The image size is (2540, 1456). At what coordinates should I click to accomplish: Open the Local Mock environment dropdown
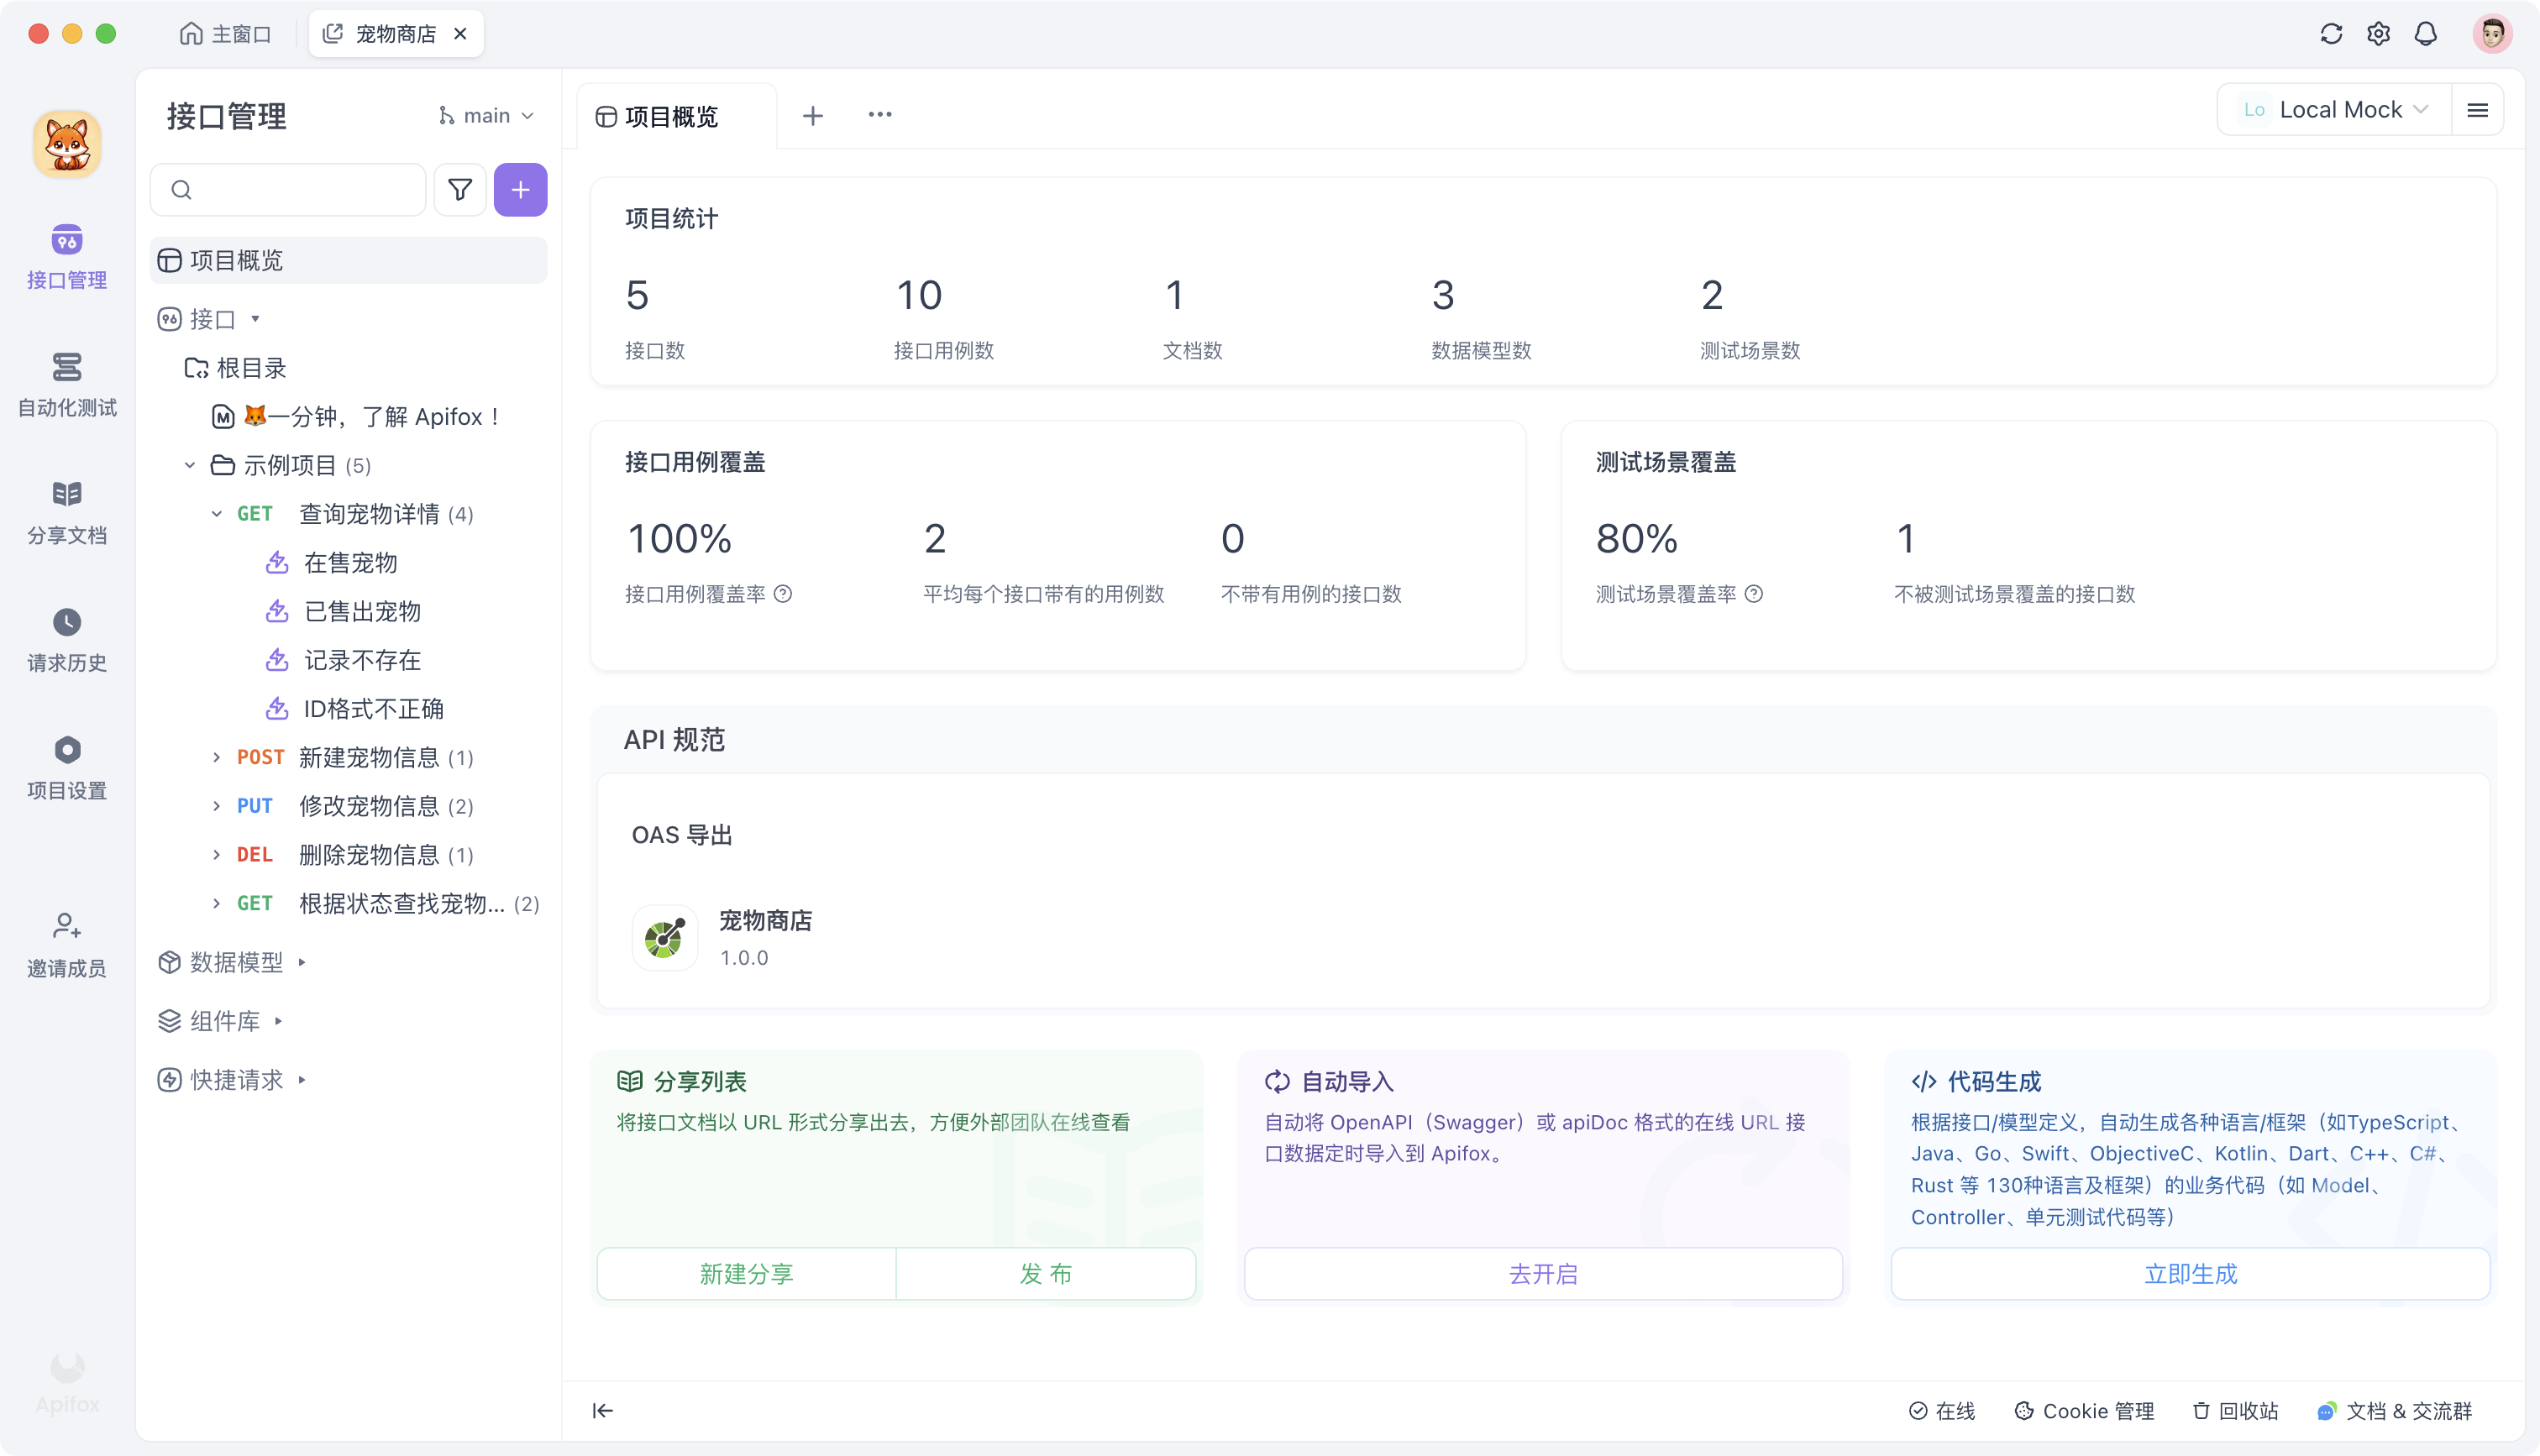pyautogui.click(x=2339, y=108)
